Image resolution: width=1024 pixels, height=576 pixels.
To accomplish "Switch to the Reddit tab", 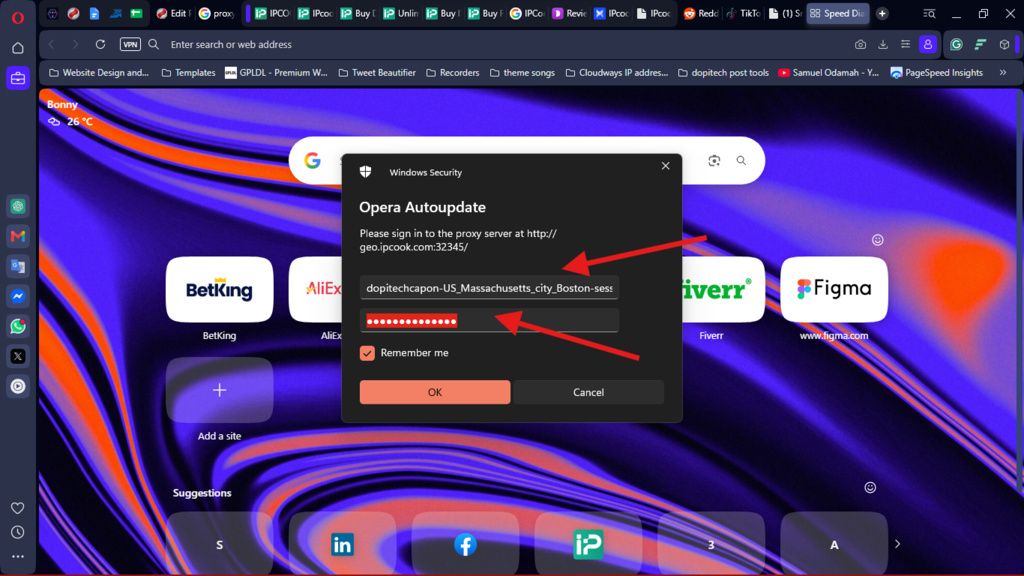I will pos(700,13).
